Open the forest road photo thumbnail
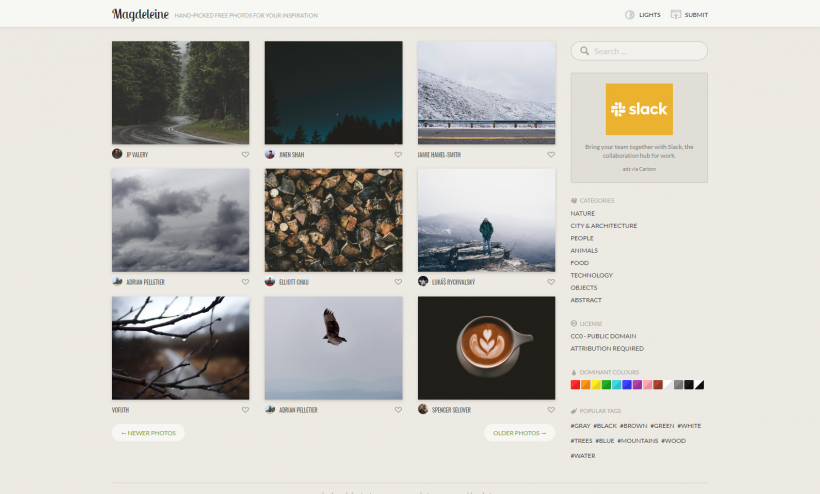 coord(180,93)
